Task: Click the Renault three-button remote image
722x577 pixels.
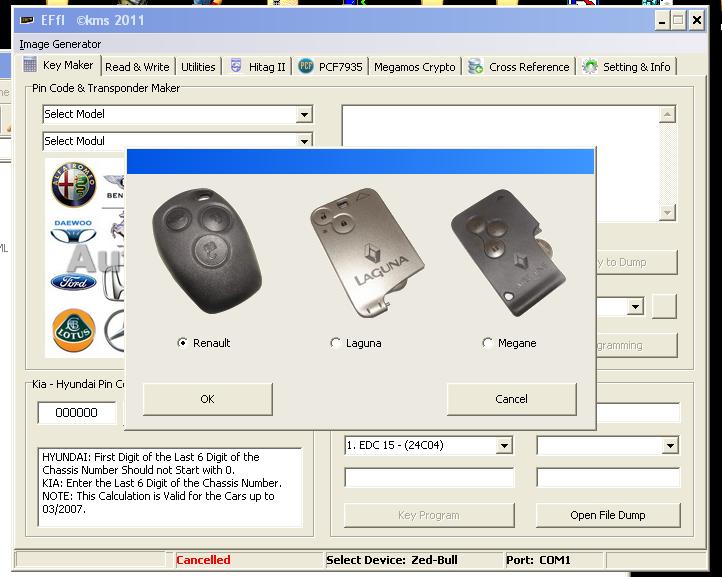Action: tap(207, 251)
